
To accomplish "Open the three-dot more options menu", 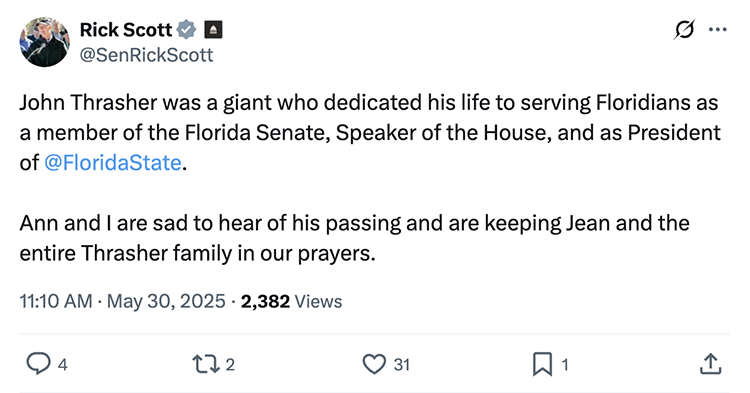I will point(717,30).
